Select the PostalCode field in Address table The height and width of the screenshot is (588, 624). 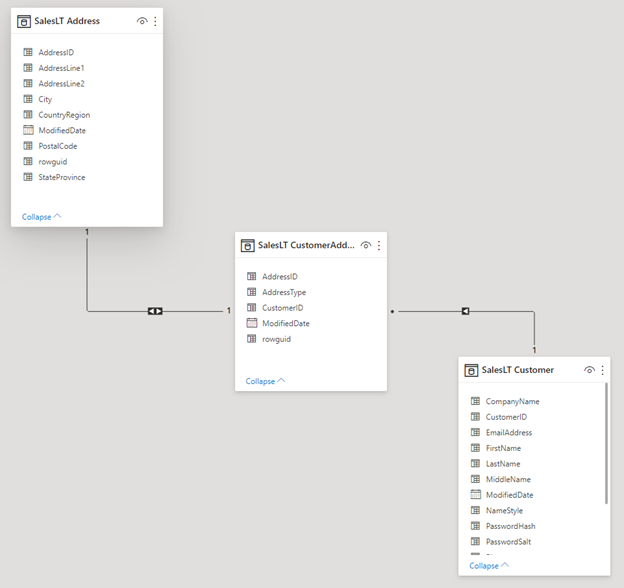coord(57,146)
